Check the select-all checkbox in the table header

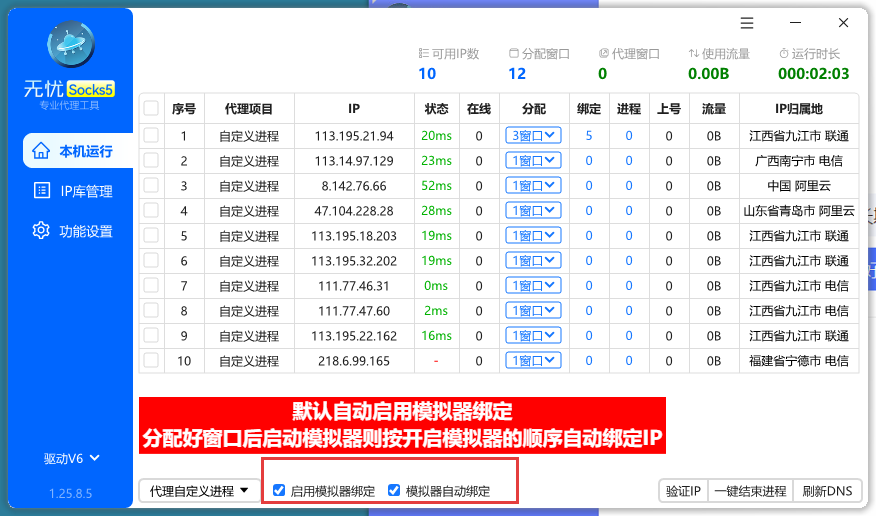(151, 109)
